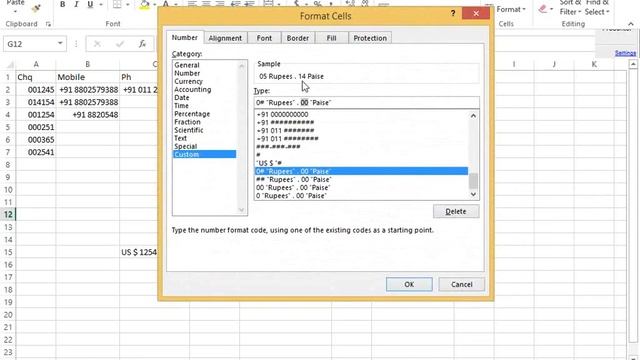Click the Fill Color bucket icon
640x360 pixels.
click(x=144, y=4)
